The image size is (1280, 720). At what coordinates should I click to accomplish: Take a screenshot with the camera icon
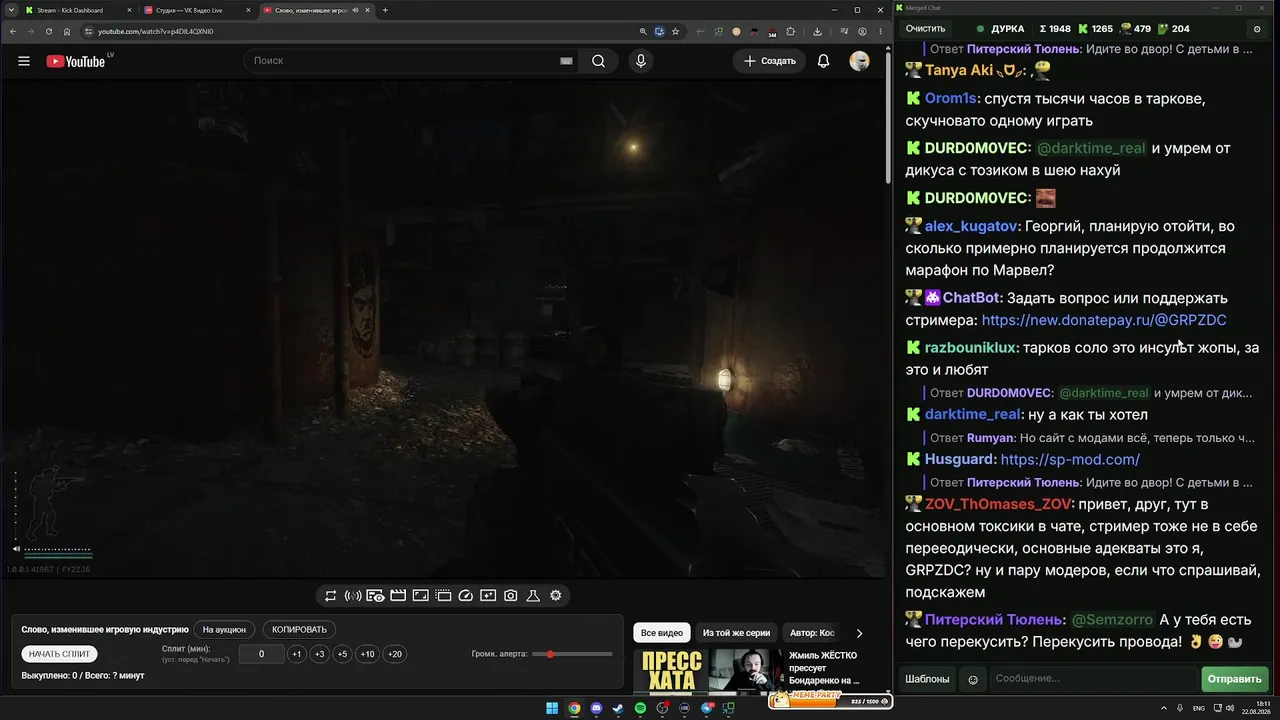pyautogui.click(x=511, y=596)
